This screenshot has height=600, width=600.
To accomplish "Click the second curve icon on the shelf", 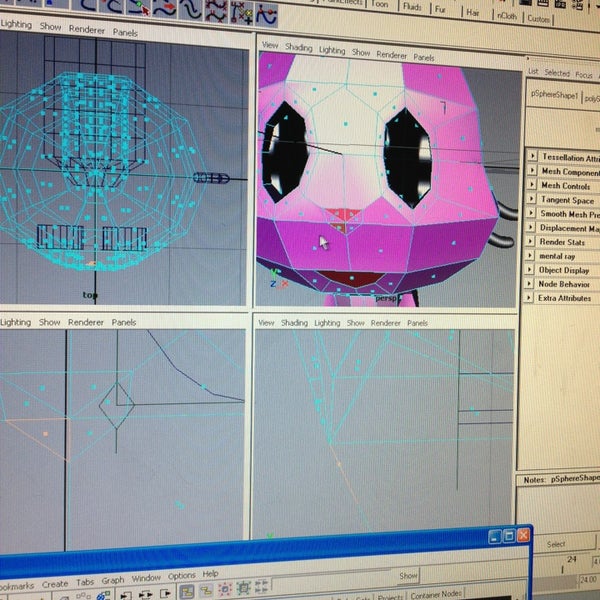I will tap(112, 6).
